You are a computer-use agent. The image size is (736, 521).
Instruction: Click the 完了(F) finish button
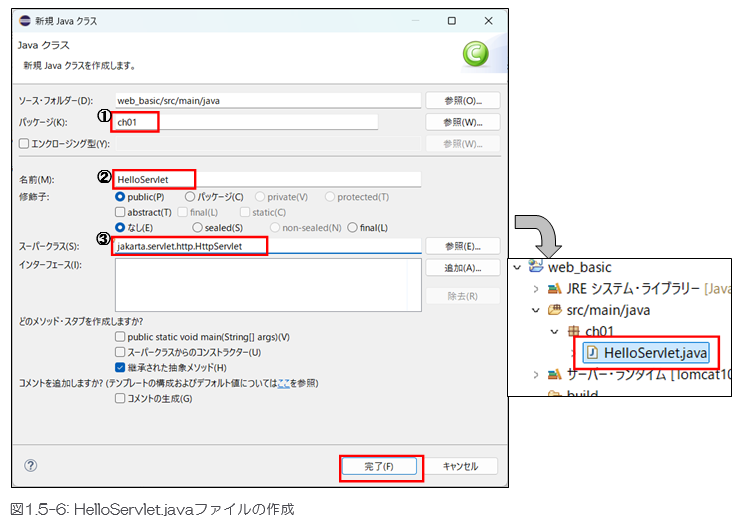[381, 466]
